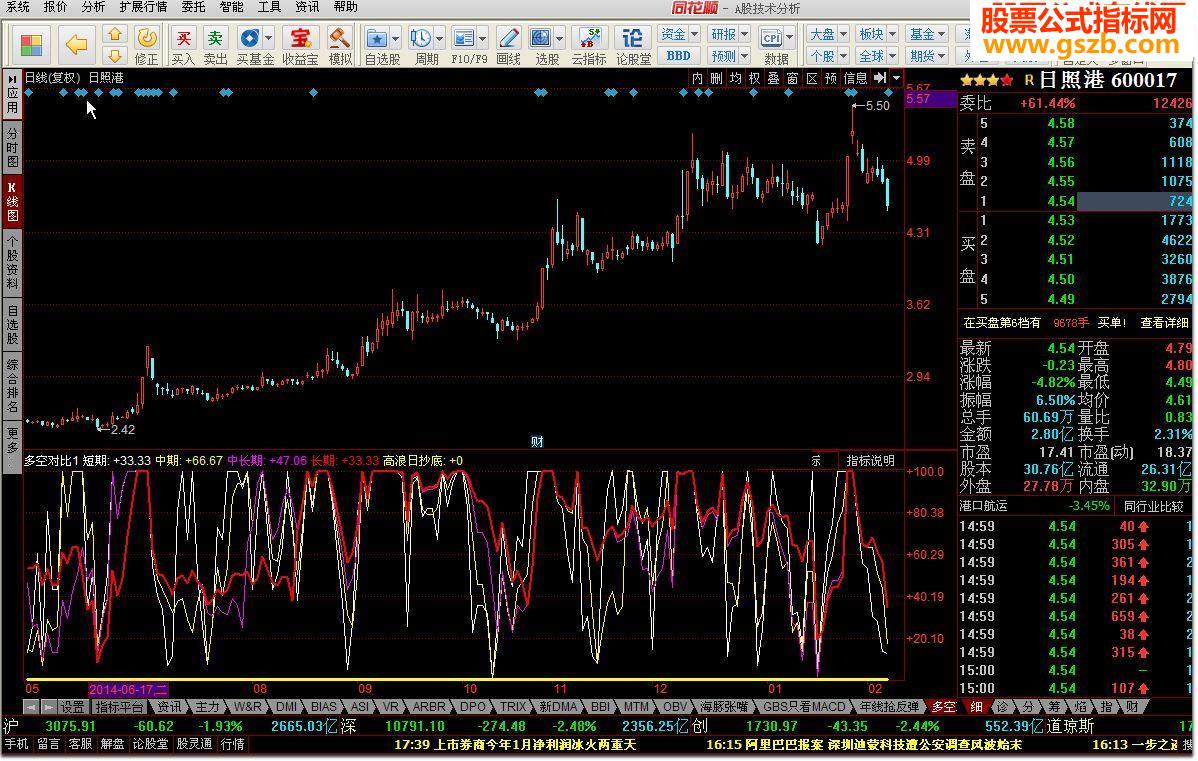The width and height of the screenshot is (1198, 761).
Task: Open the 云指标 cloud indicator icon
Action: click(588, 44)
